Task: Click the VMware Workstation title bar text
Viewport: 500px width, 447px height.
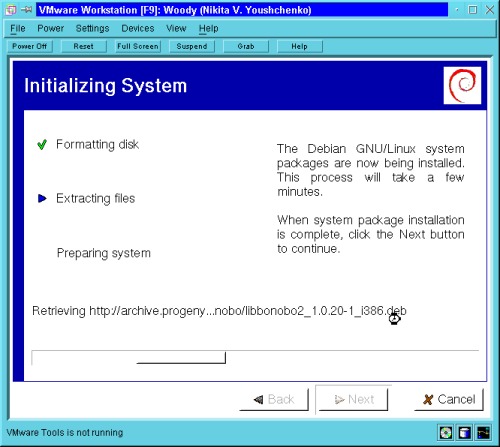Action: point(175,10)
